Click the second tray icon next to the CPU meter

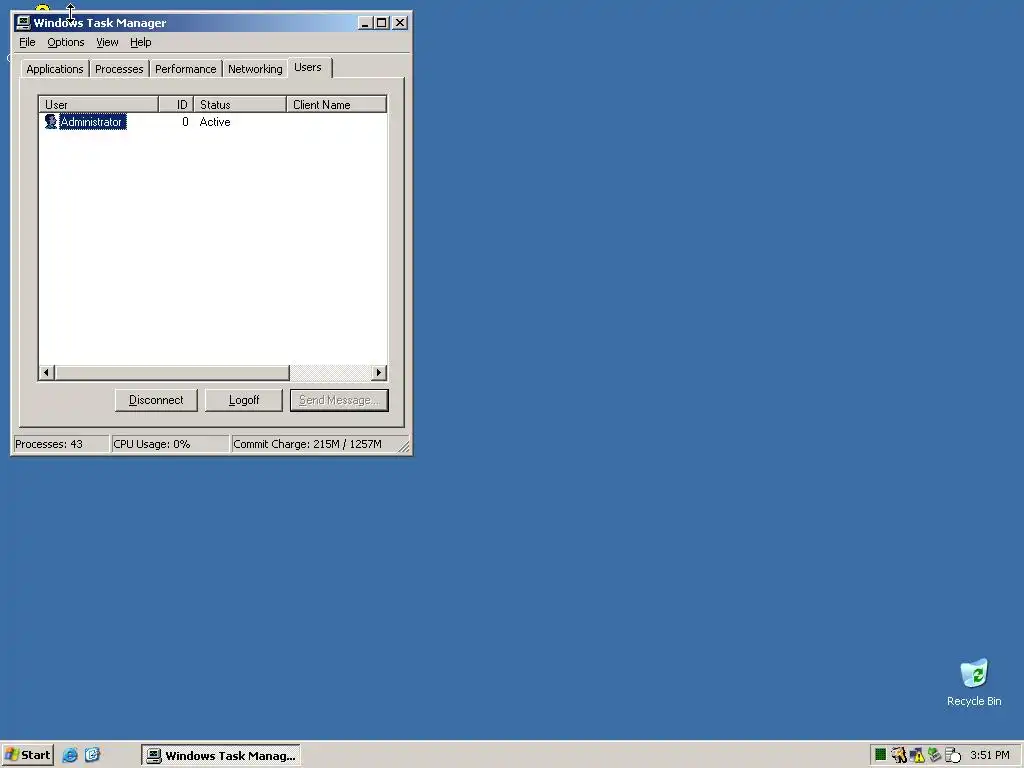[x=899, y=756]
